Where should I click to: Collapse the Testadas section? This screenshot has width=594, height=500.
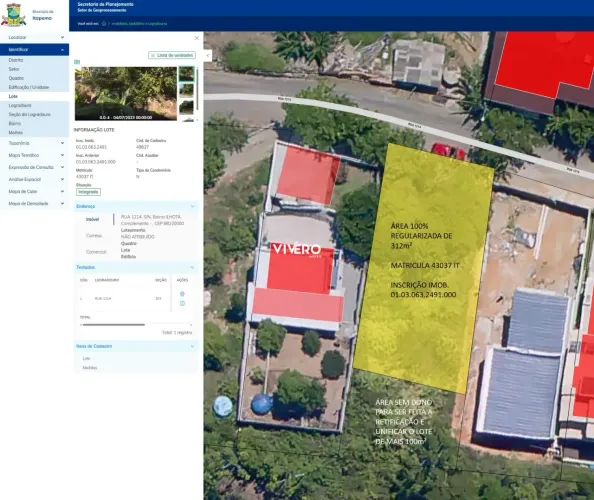coord(136,267)
